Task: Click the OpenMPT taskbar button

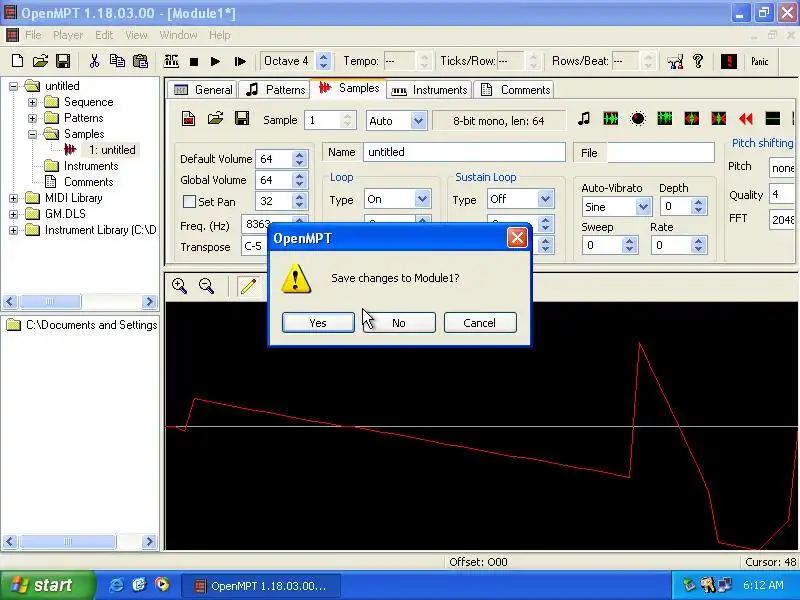Action: (261, 586)
